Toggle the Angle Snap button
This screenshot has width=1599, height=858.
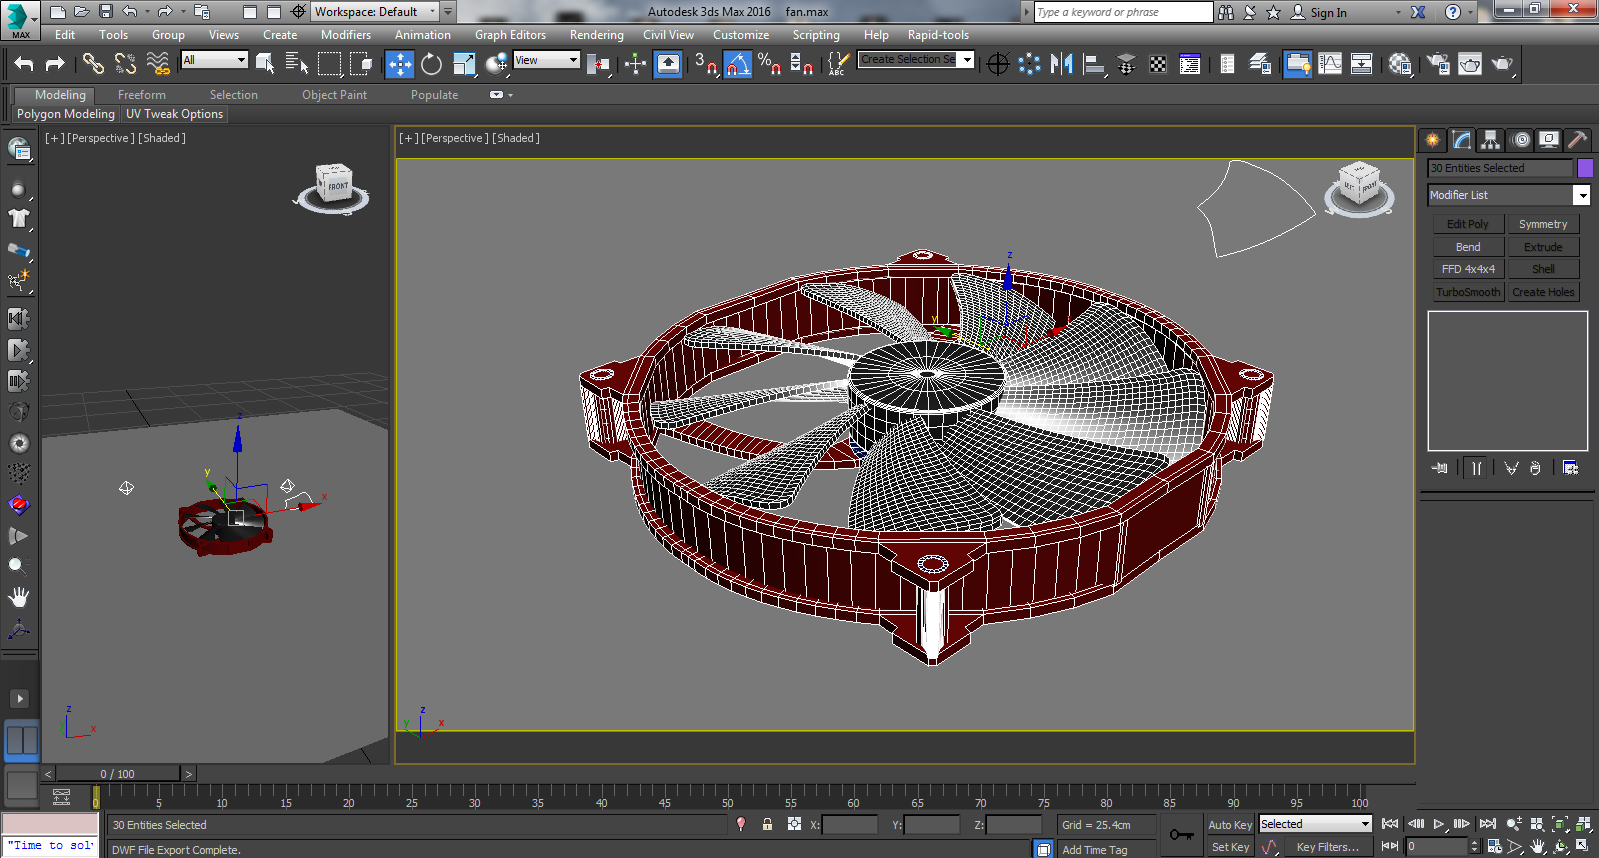737,64
